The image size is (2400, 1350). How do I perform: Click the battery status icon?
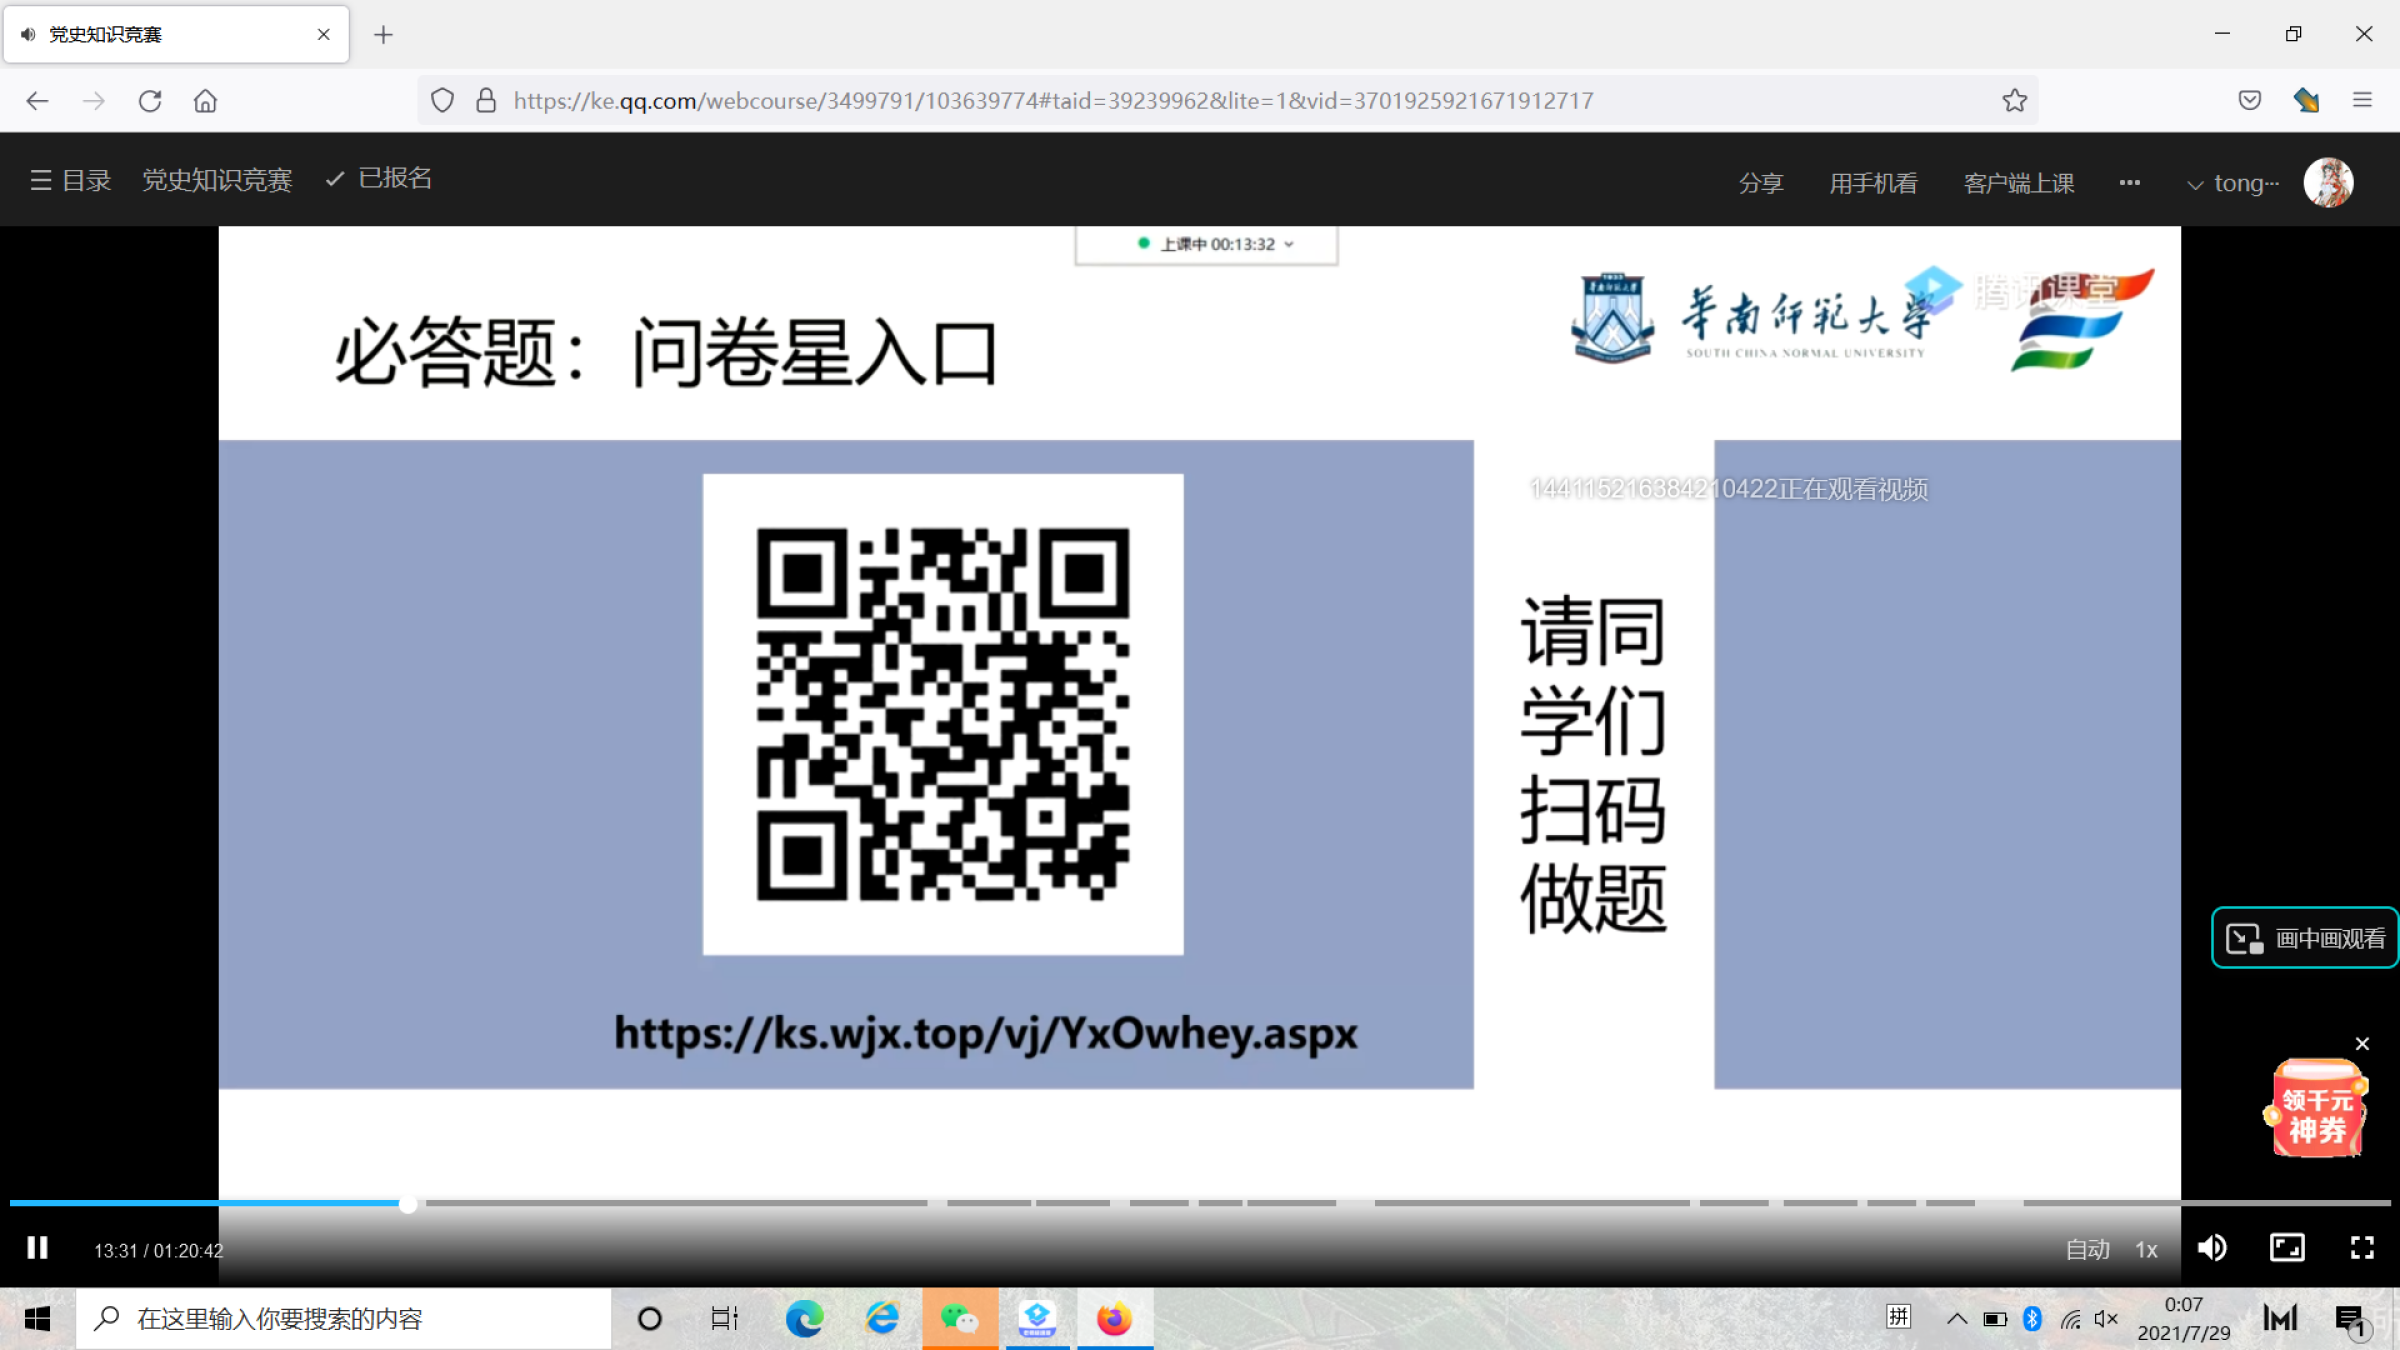tap(1995, 1319)
